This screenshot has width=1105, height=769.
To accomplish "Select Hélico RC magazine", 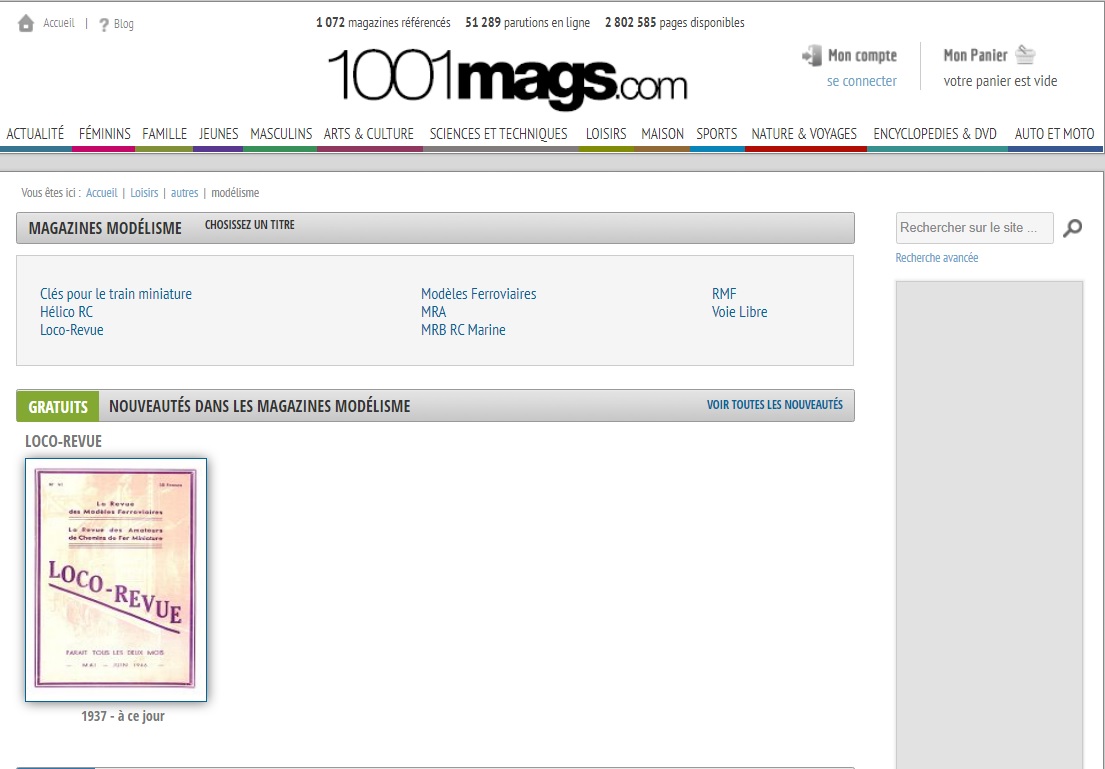I will point(66,312).
